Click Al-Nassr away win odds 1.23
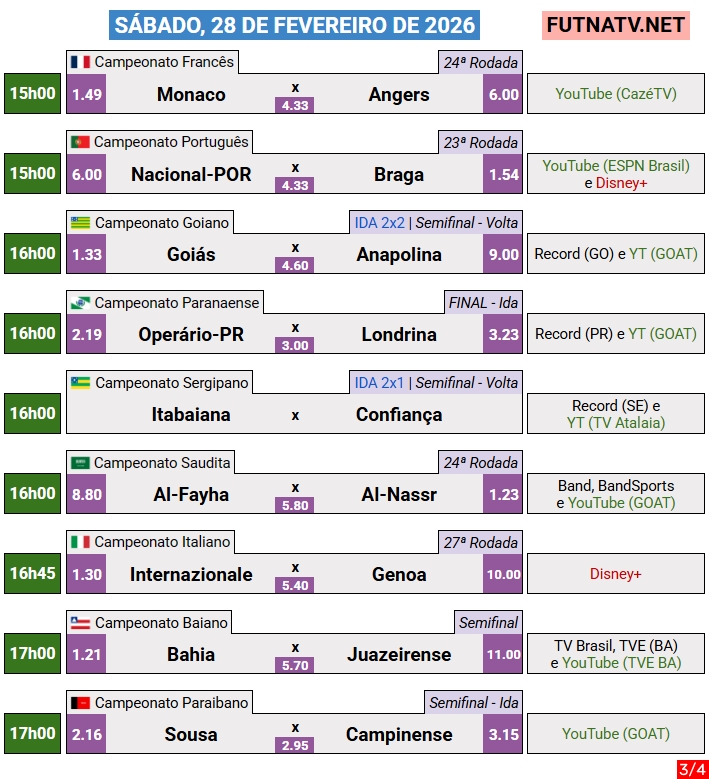This screenshot has width=709, height=779. coord(503,495)
